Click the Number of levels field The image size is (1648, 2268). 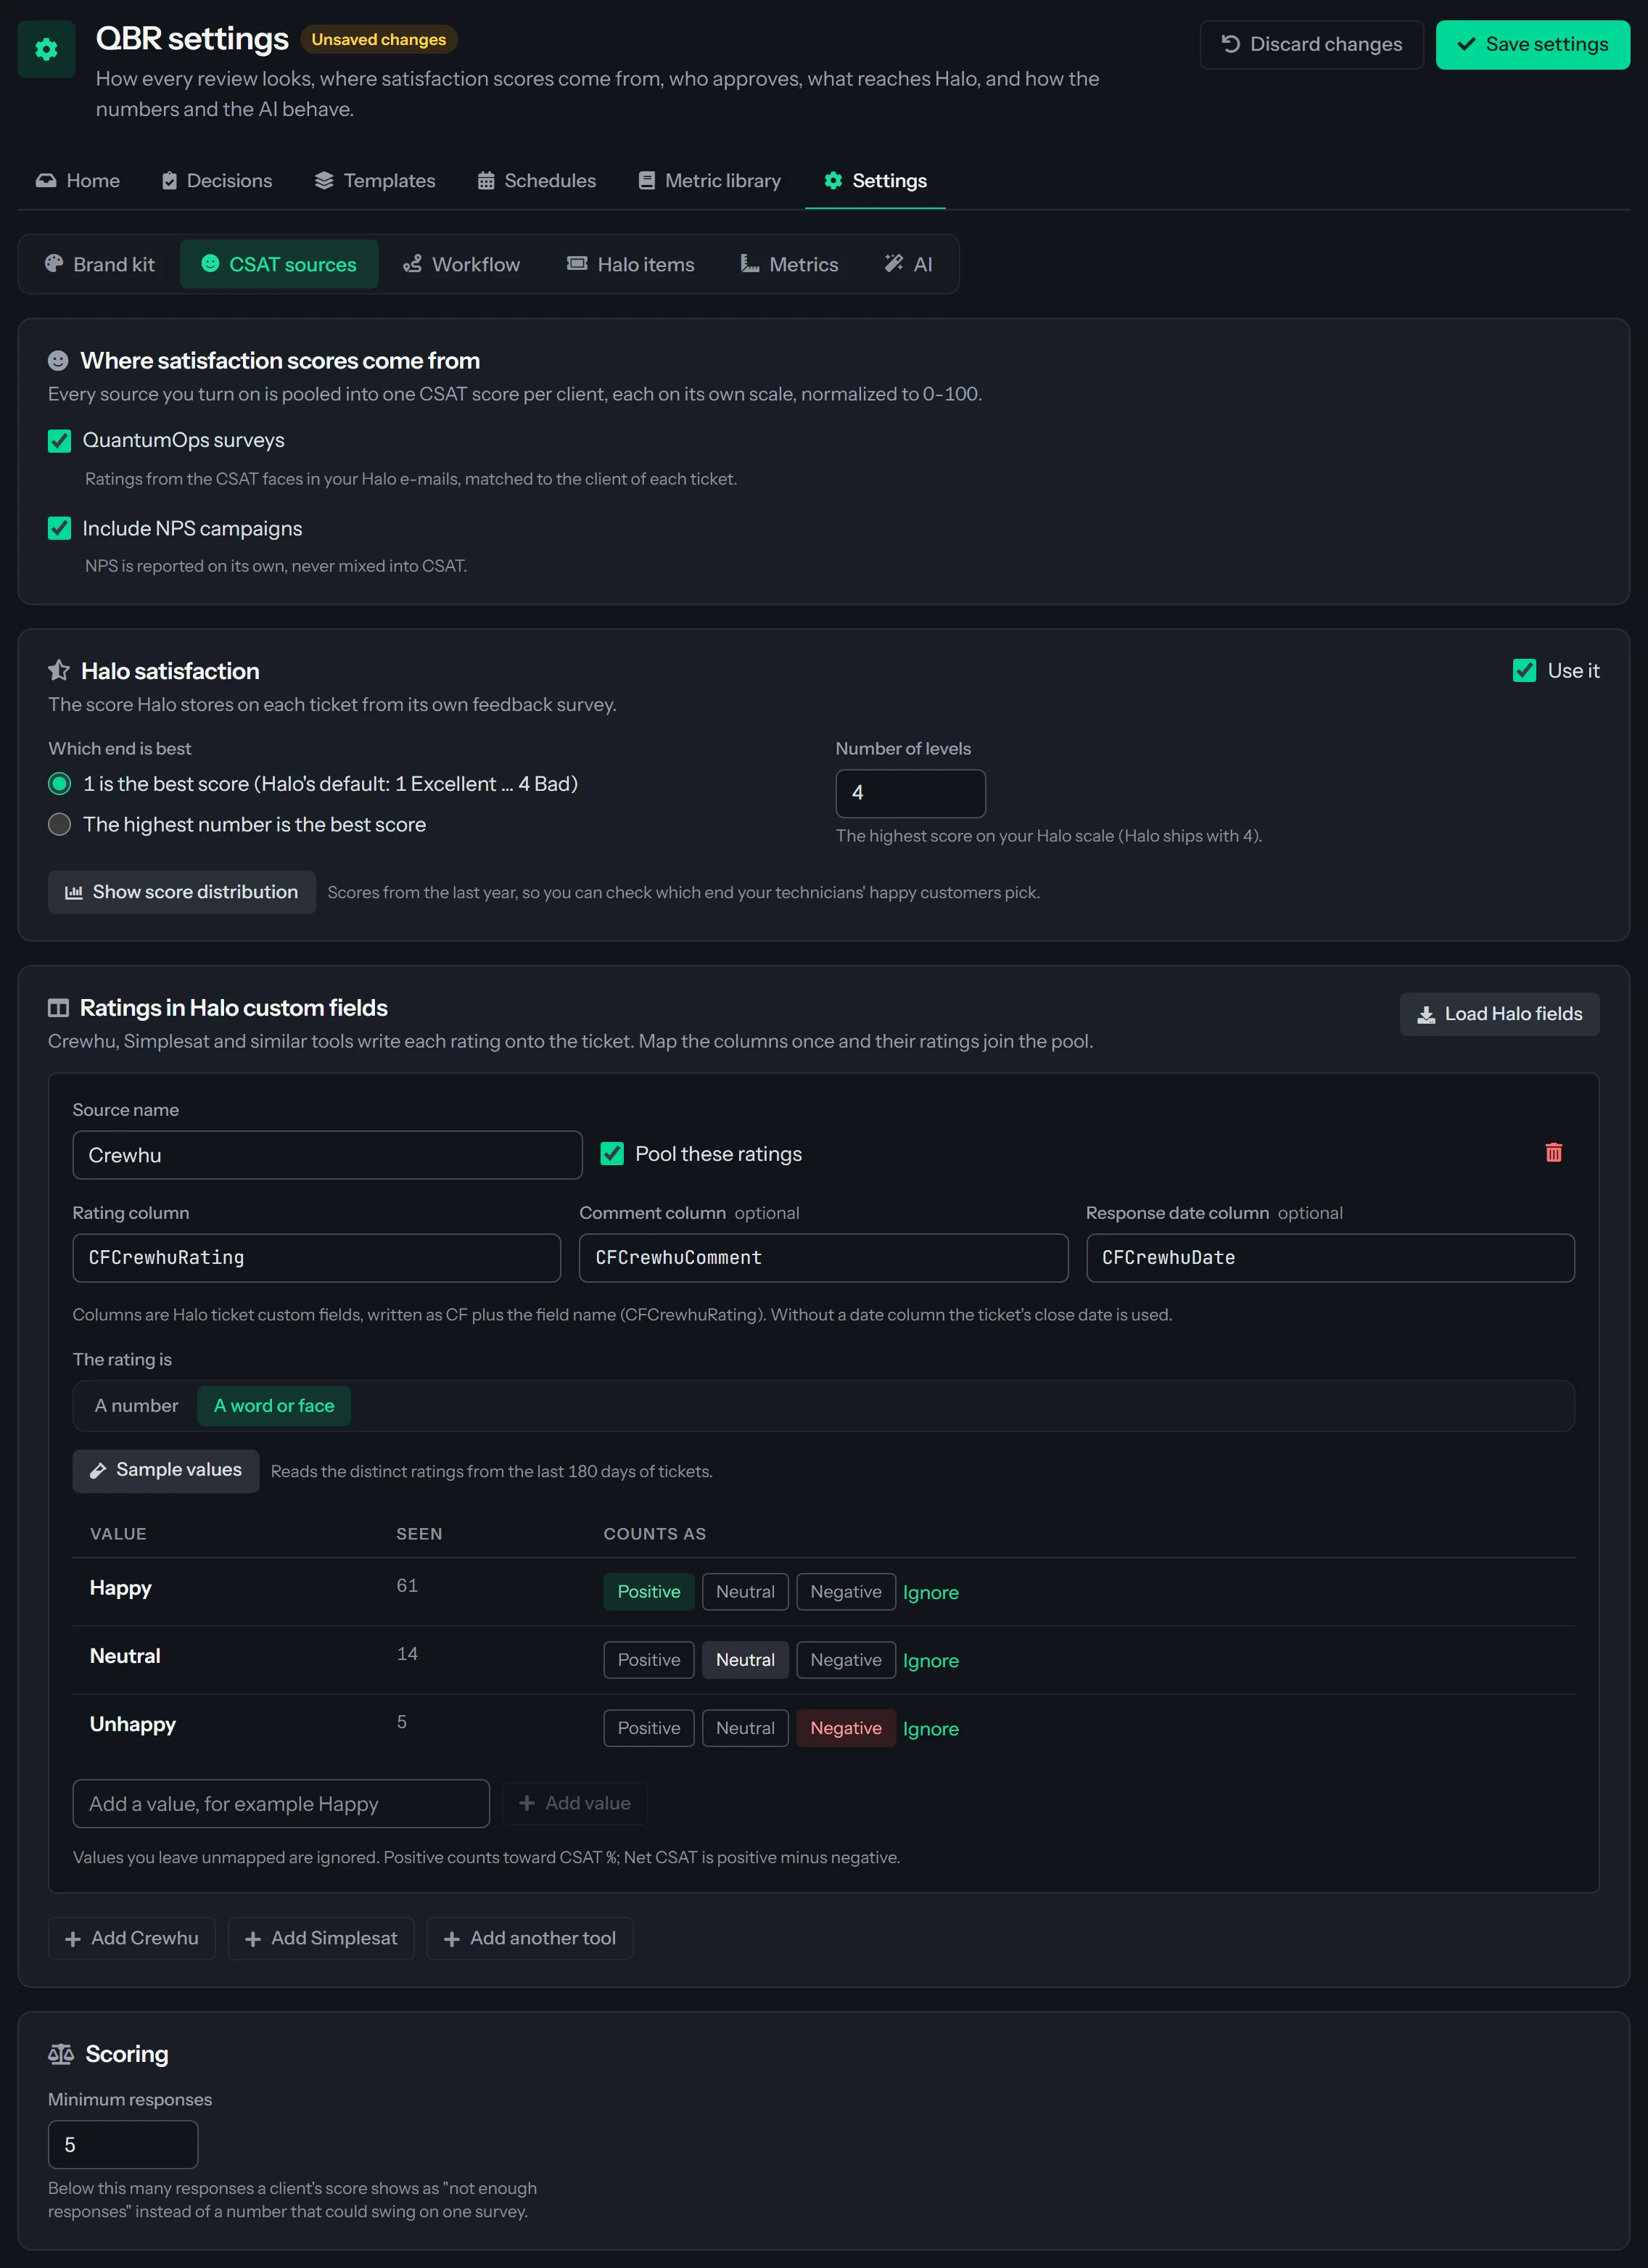tap(910, 793)
